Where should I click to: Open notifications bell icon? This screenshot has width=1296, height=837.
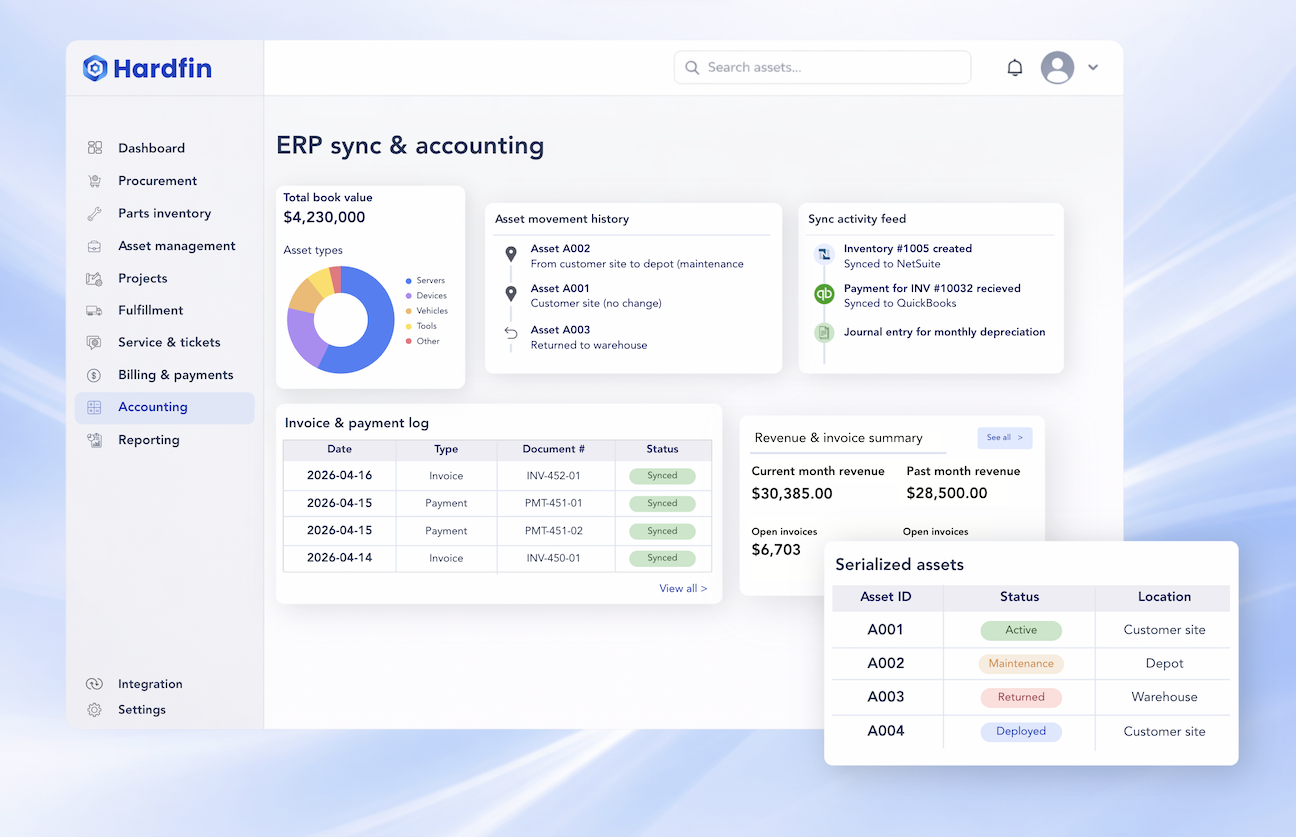tap(1015, 68)
